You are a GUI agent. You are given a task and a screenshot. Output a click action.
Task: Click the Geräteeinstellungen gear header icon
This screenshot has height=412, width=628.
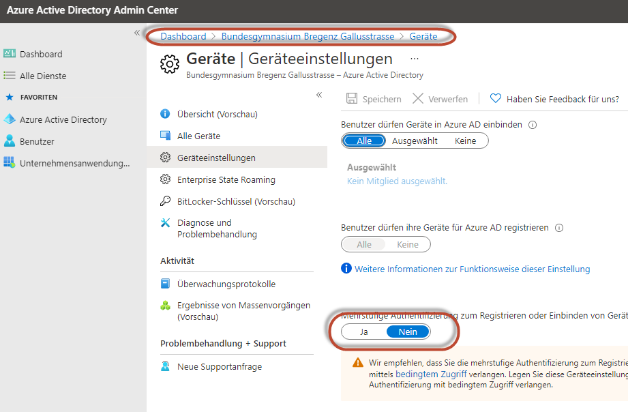169,64
